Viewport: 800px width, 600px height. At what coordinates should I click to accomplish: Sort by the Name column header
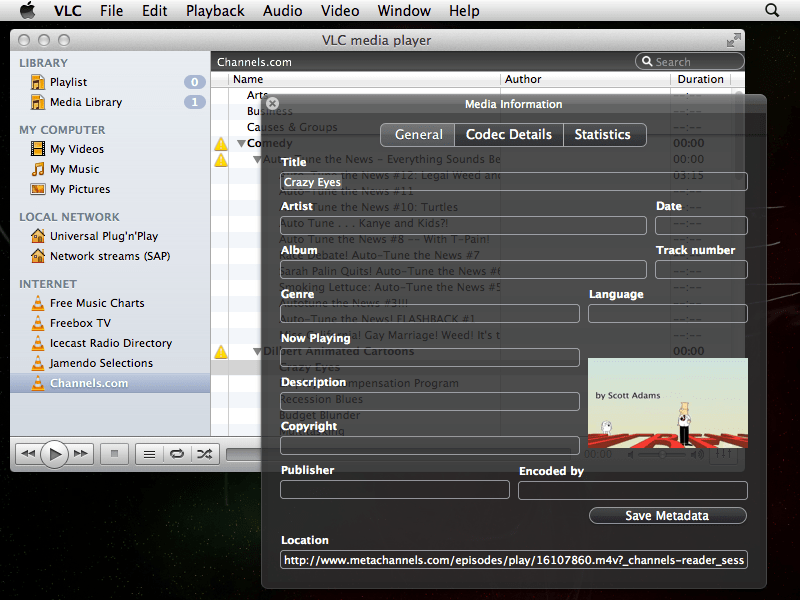point(364,79)
